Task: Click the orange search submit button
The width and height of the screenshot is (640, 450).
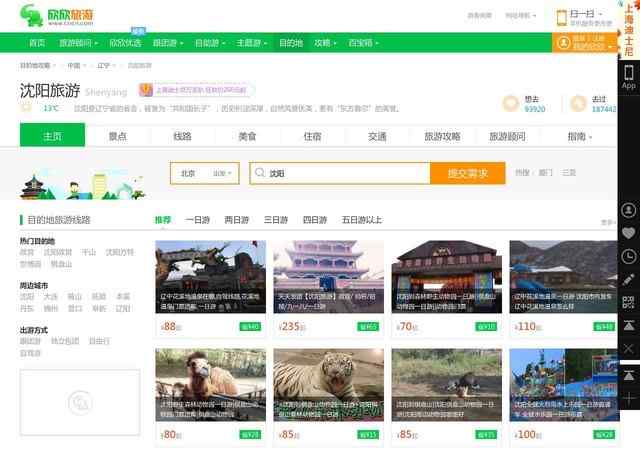Action: [468, 173]
